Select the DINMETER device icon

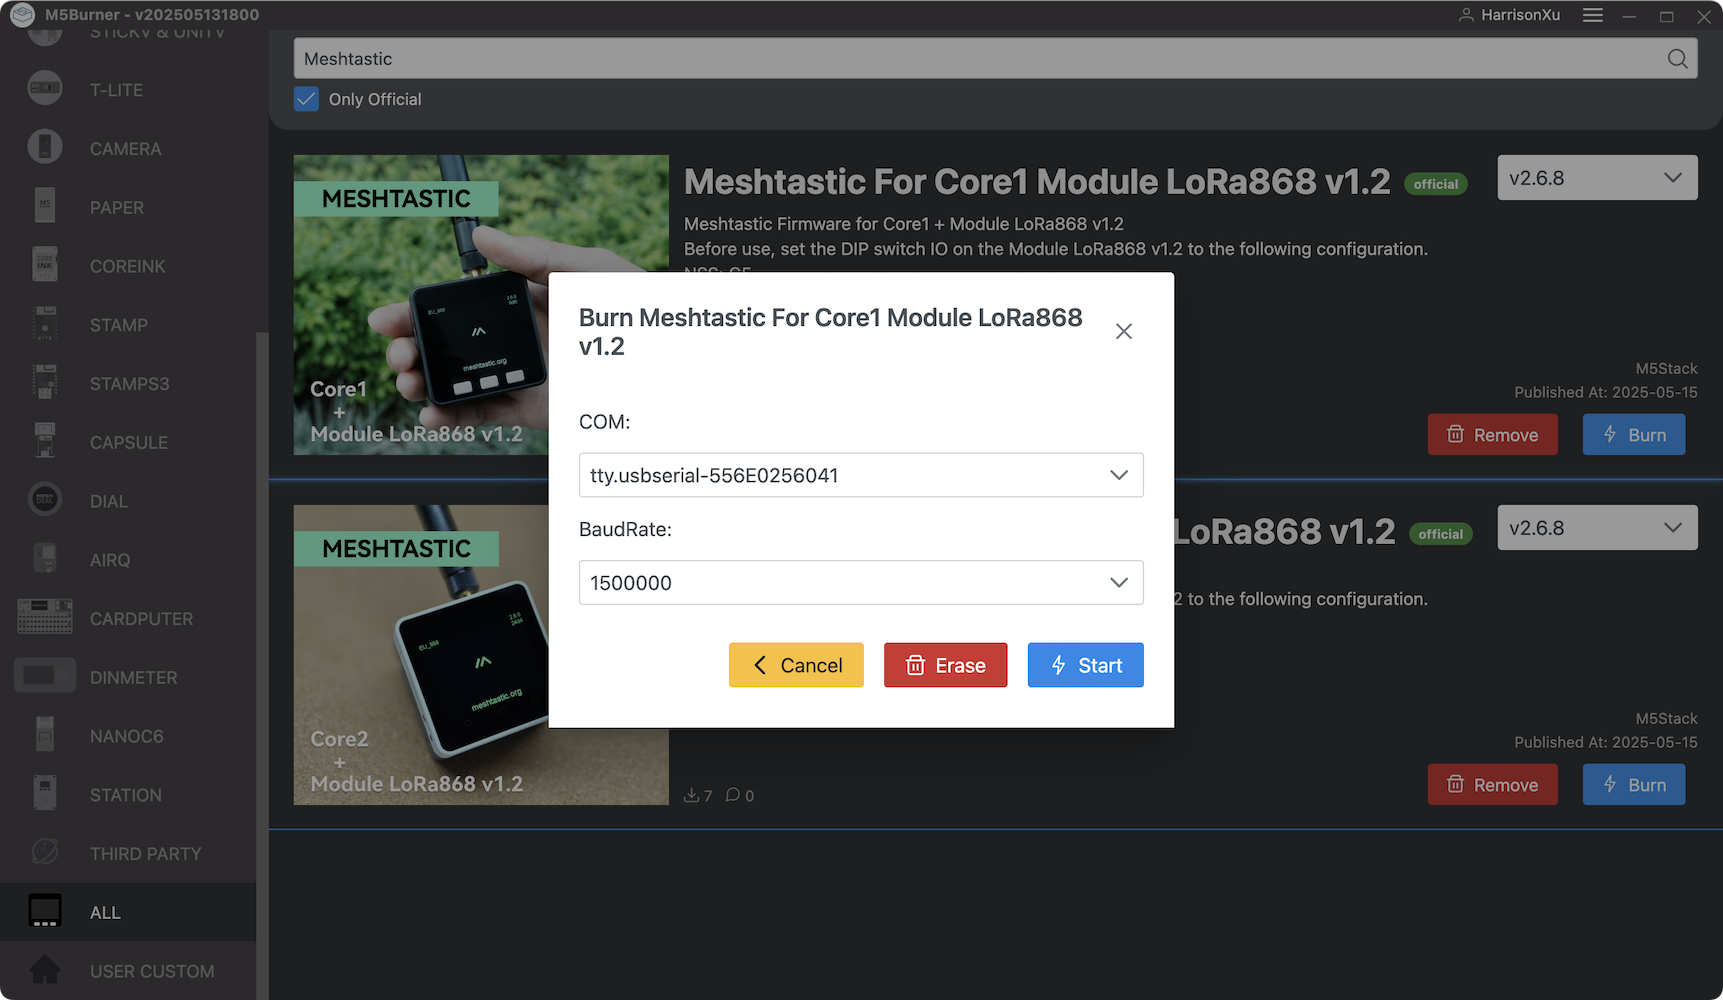point(45,676)
